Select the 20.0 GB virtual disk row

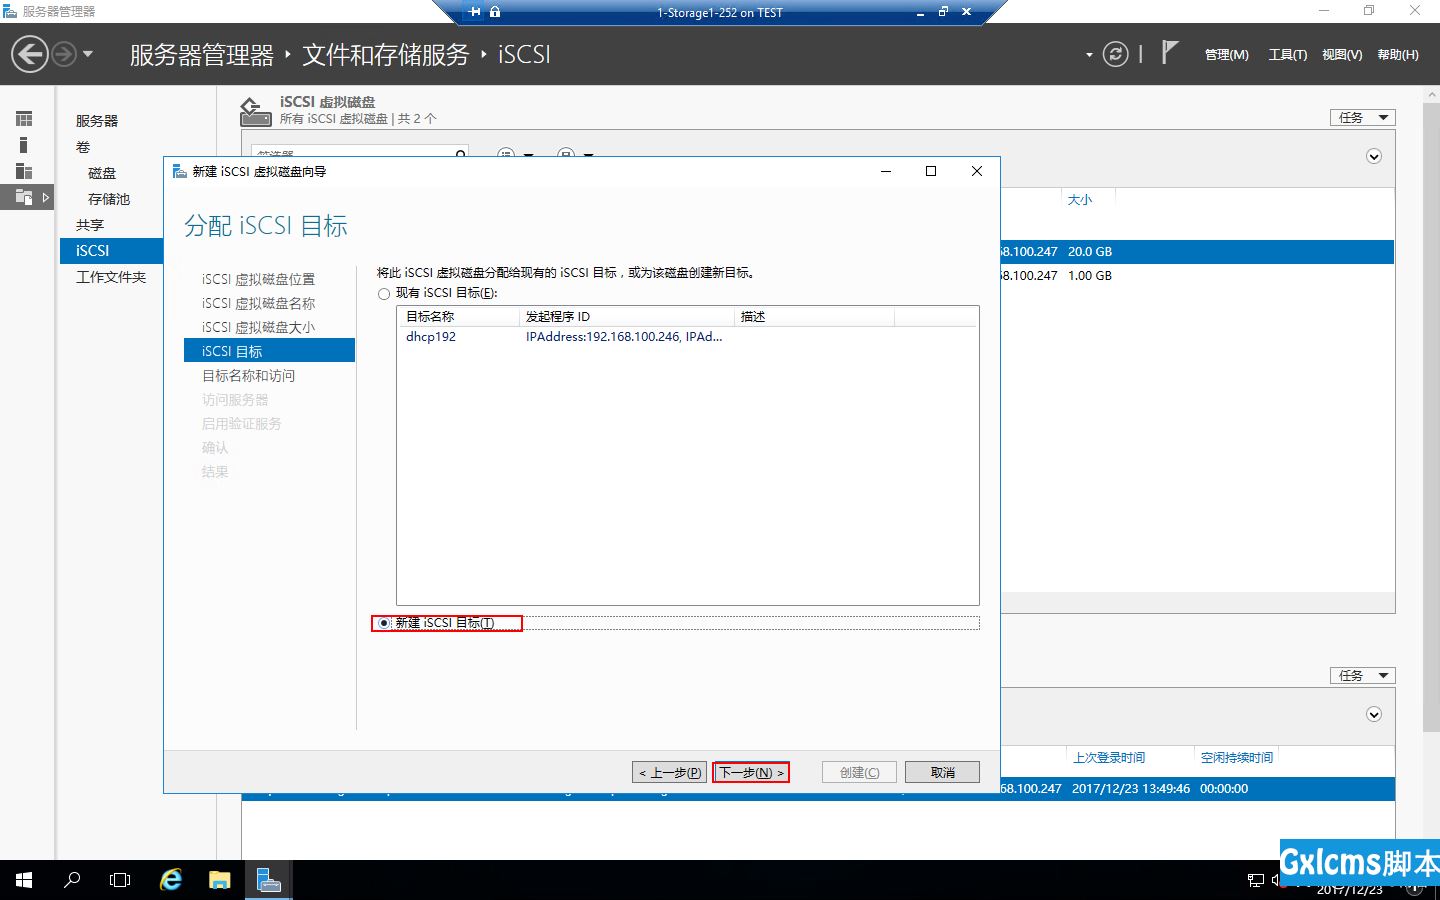(1197, 252)
